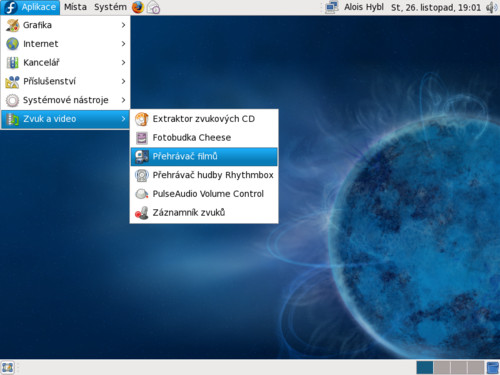This screenshot has height=375, width=500.
Task: Click the show desktop icon in bottom panel
Action: (x=8, y=368)
